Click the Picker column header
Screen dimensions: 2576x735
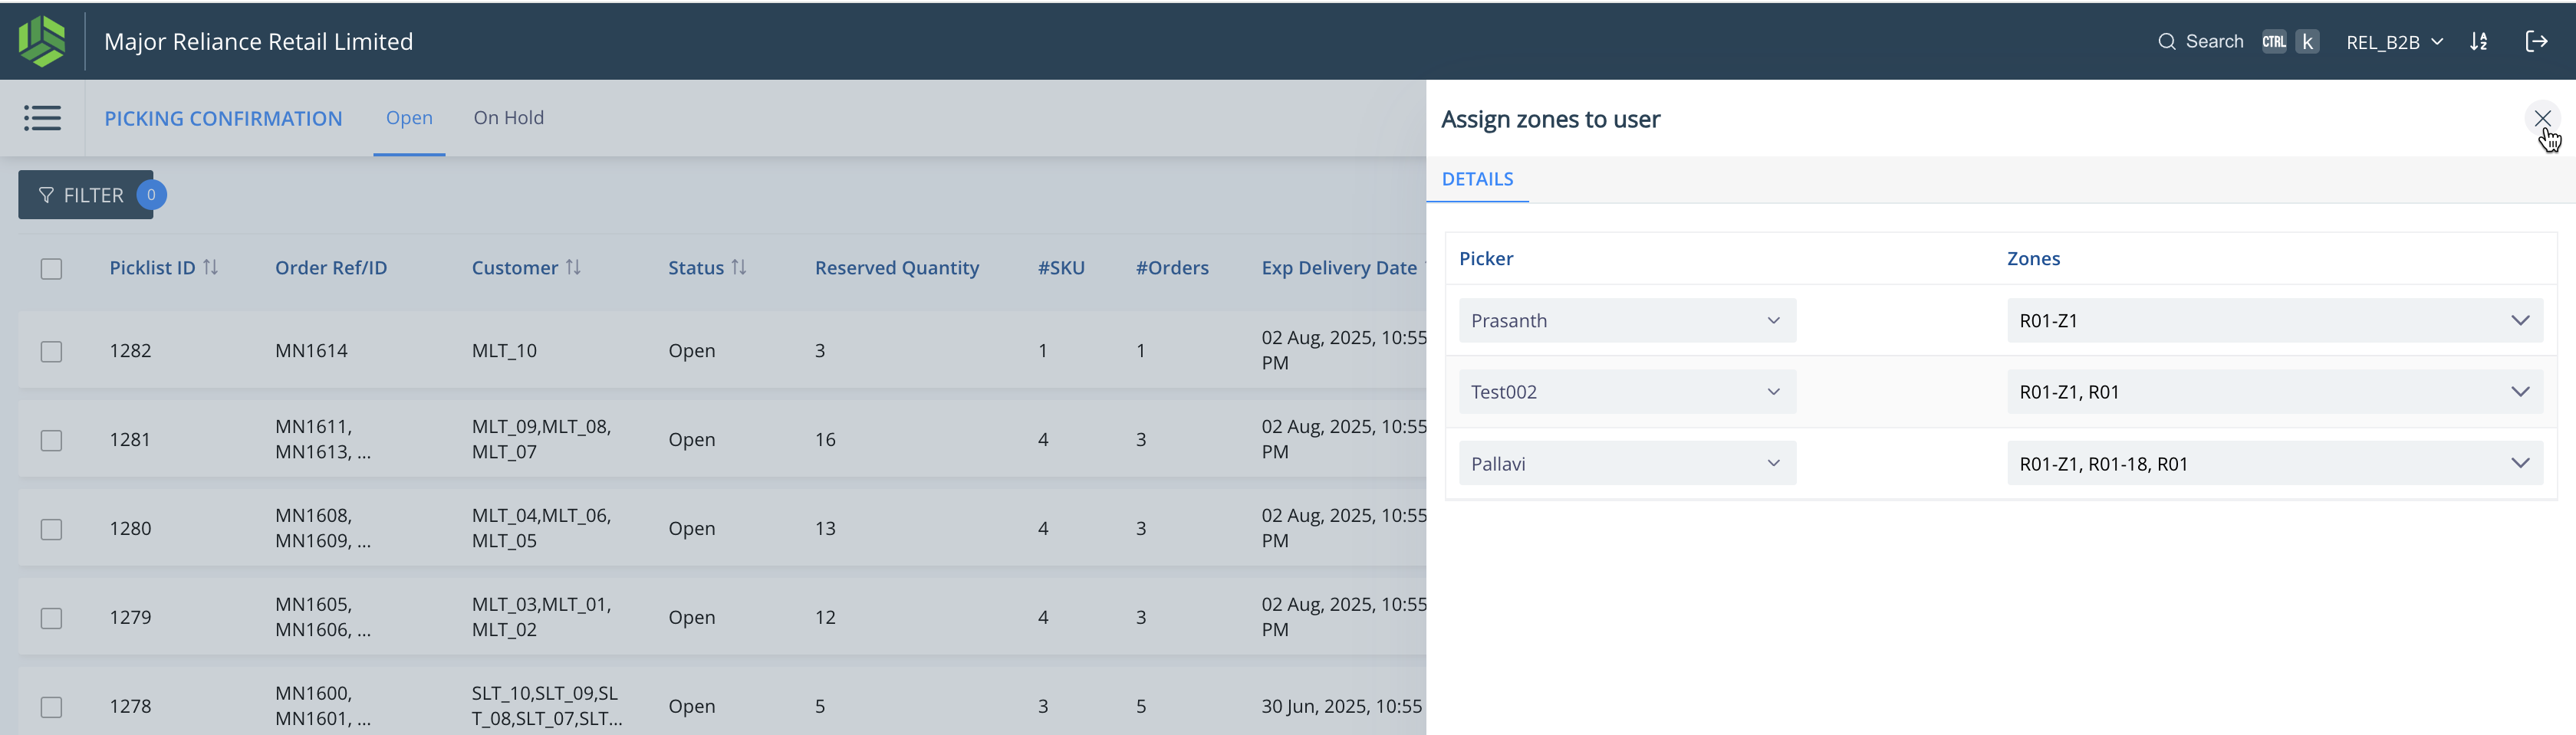1486,258
